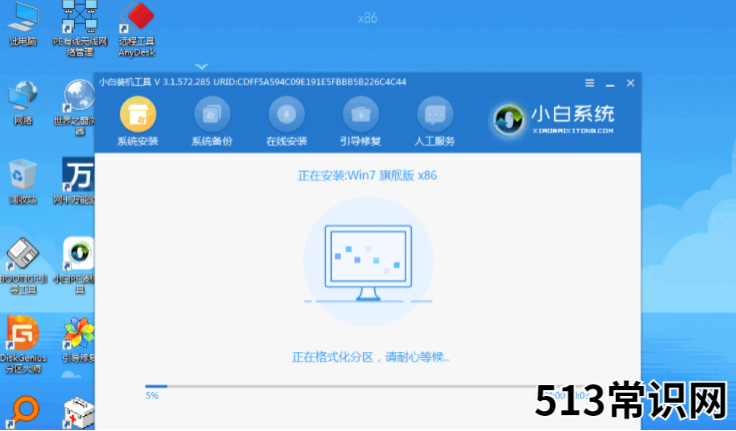Switch to 人工服务 tab
736x431 pixels.
[435, 122]
